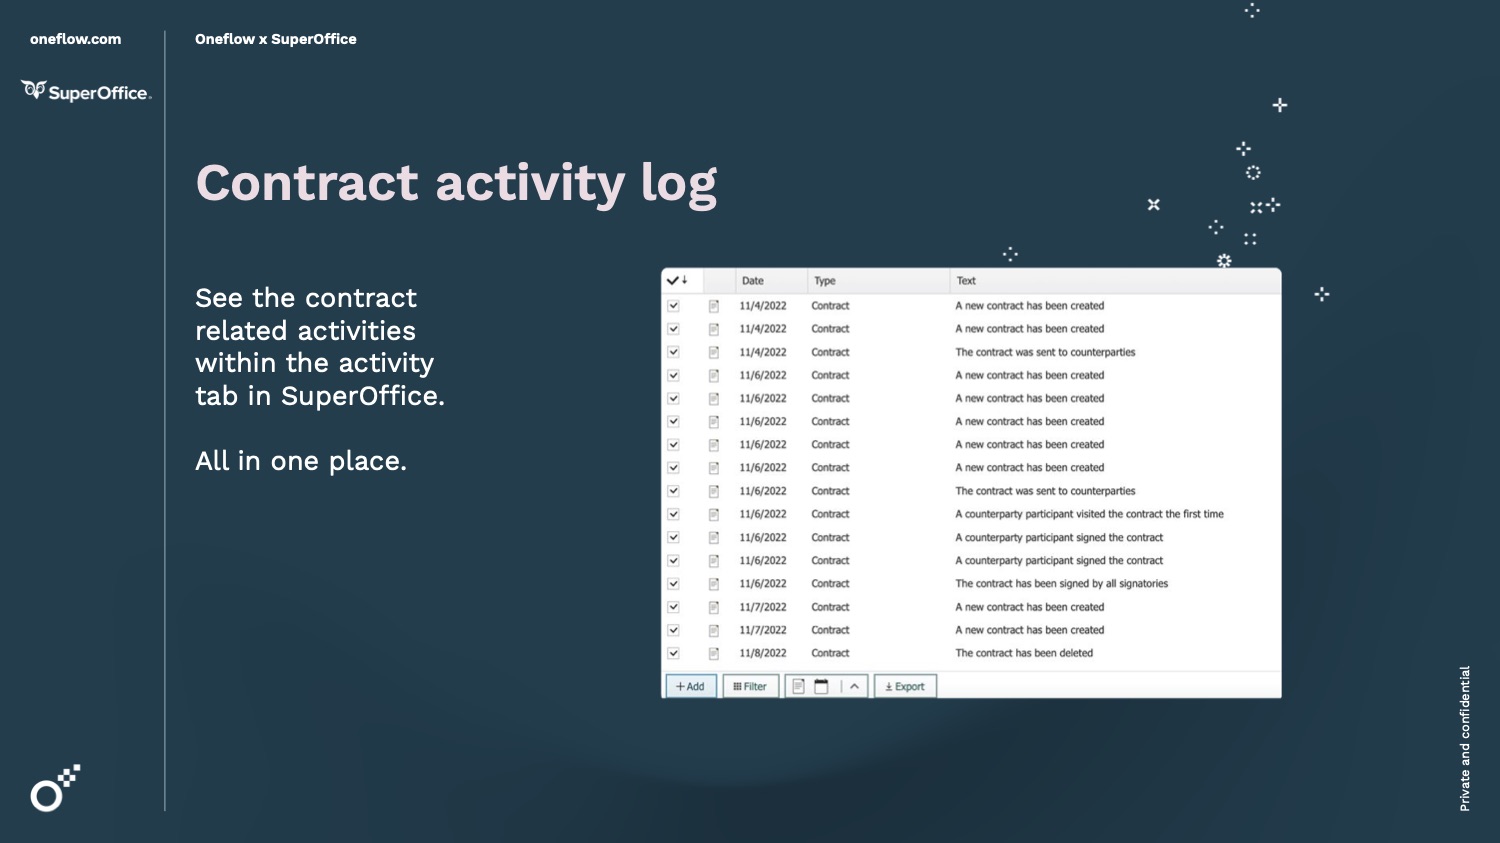The width and height of the screenshot is (1500, 843).
Task: Click the document view icon in bottom toolbar
Action: pyautogui.click(x=798, y=687)
